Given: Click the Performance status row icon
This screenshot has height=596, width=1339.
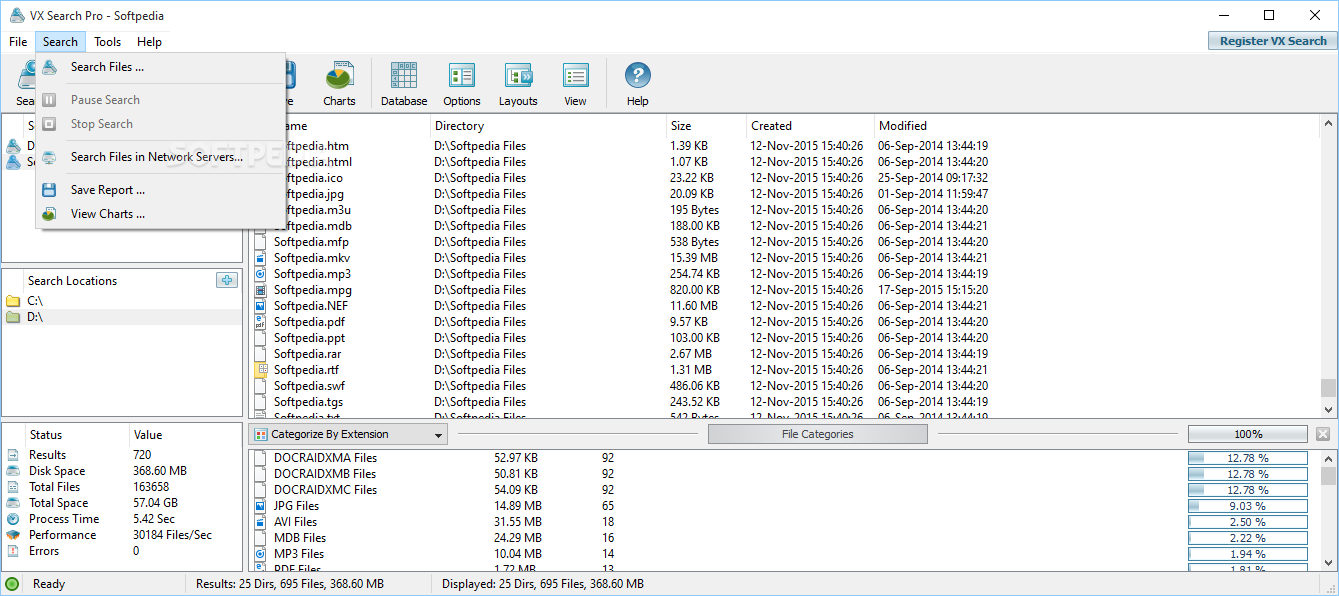Looking at the screenshot, I should pos(12,535).
